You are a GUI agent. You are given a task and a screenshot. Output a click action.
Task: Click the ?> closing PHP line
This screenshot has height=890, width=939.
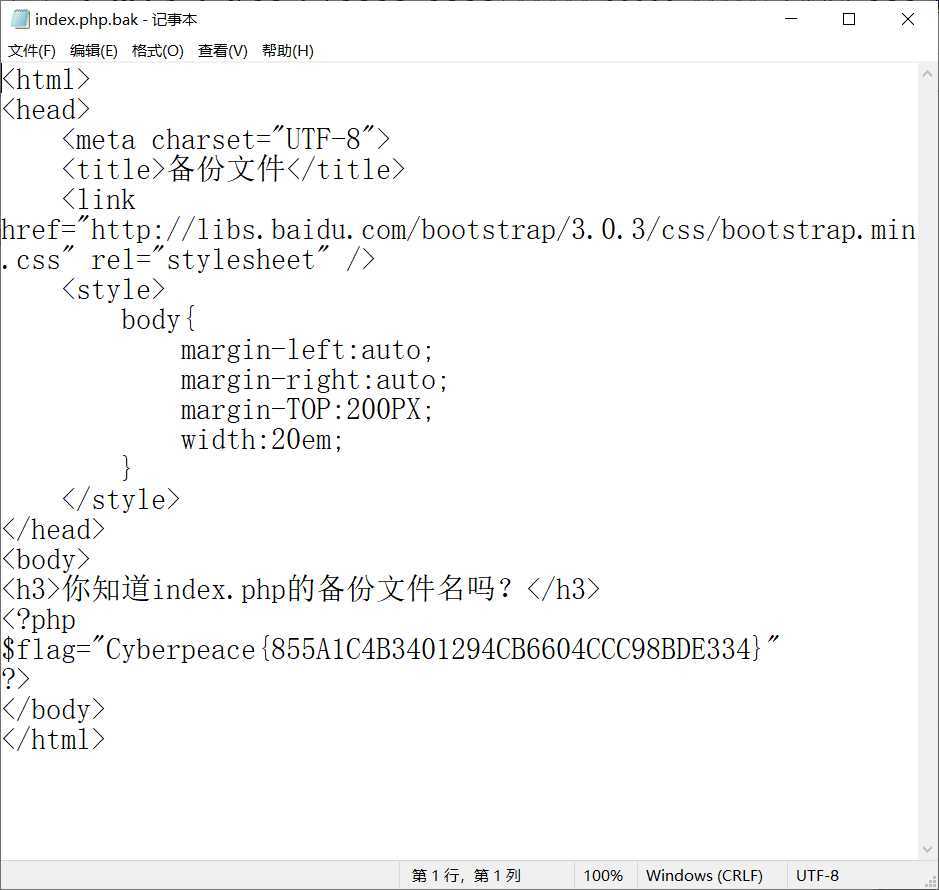tap(16, 679)
